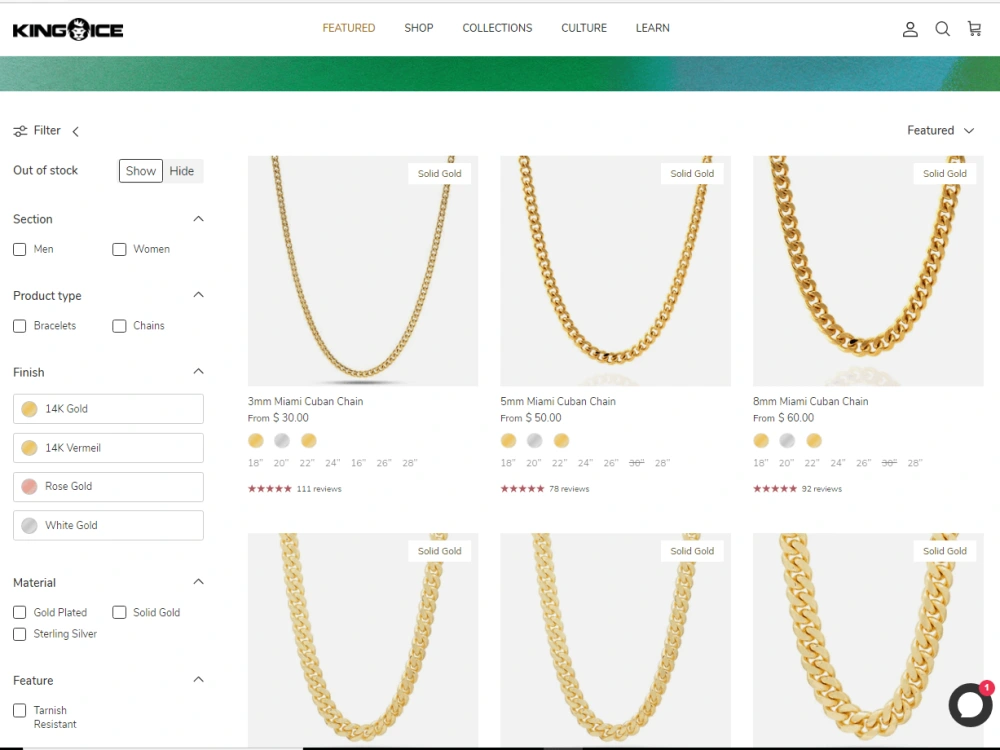Image resolution: width=1000 pixels, height=750 pixels.
Task: Click the Filter label text
Action: click(47, 131)
